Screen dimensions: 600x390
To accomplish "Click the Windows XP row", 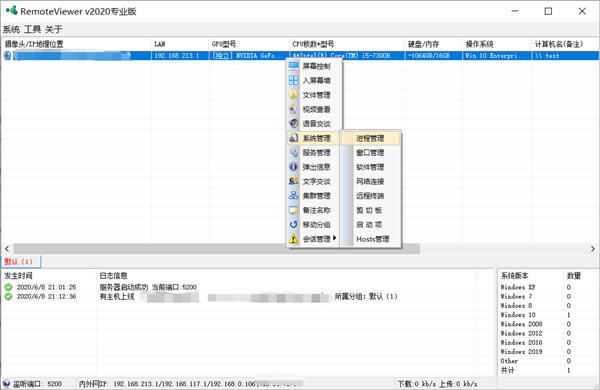I will click(x=548, y=287).
